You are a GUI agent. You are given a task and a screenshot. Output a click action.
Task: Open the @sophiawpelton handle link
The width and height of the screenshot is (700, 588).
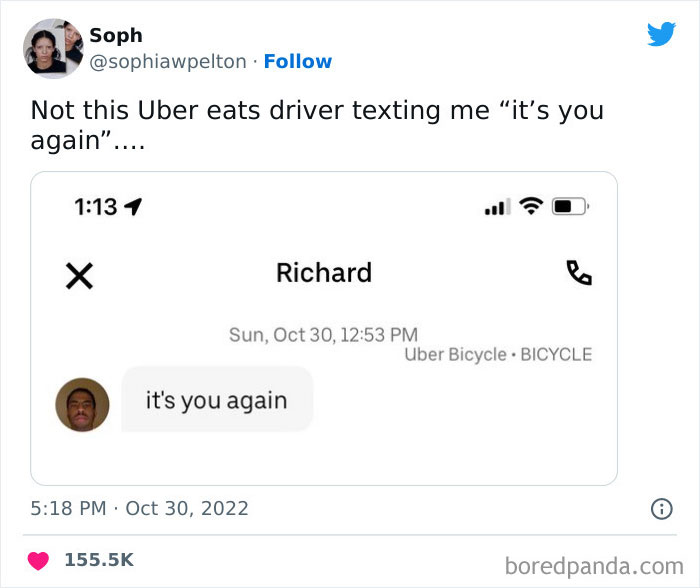click(x=168, y=62)
